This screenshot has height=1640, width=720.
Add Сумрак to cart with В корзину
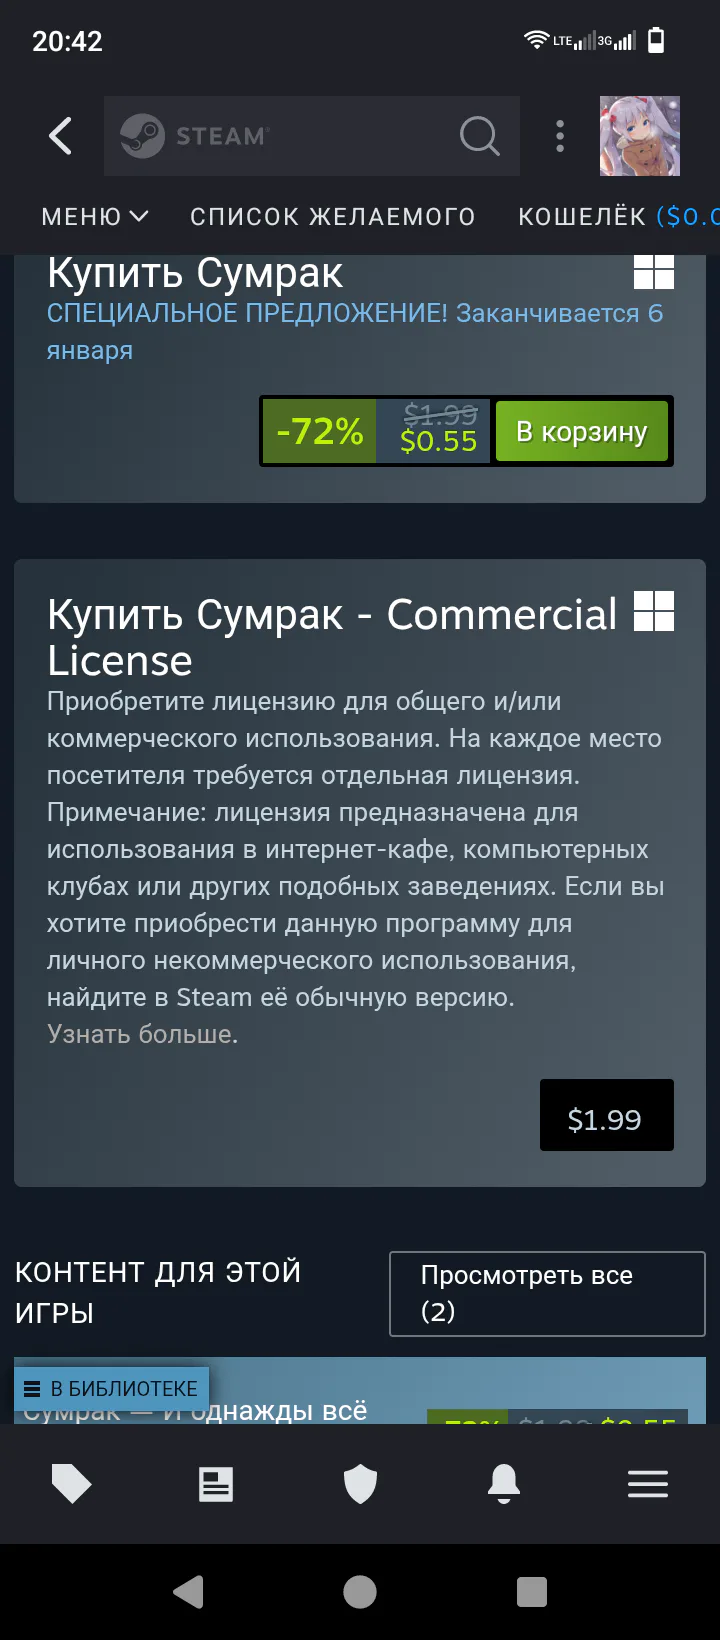(x=582, y=432)
